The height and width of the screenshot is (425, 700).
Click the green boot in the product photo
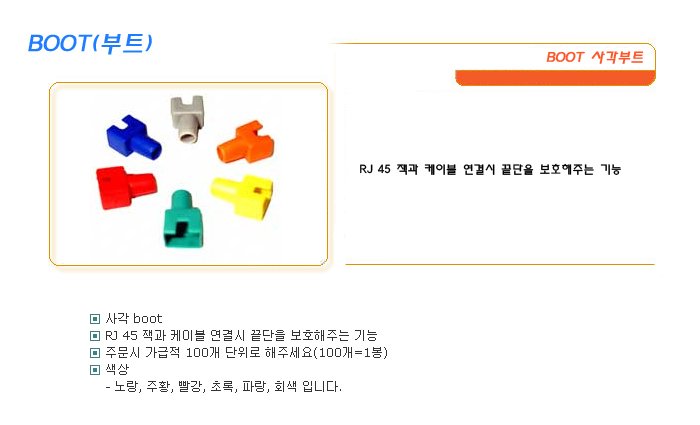[183, 217]
